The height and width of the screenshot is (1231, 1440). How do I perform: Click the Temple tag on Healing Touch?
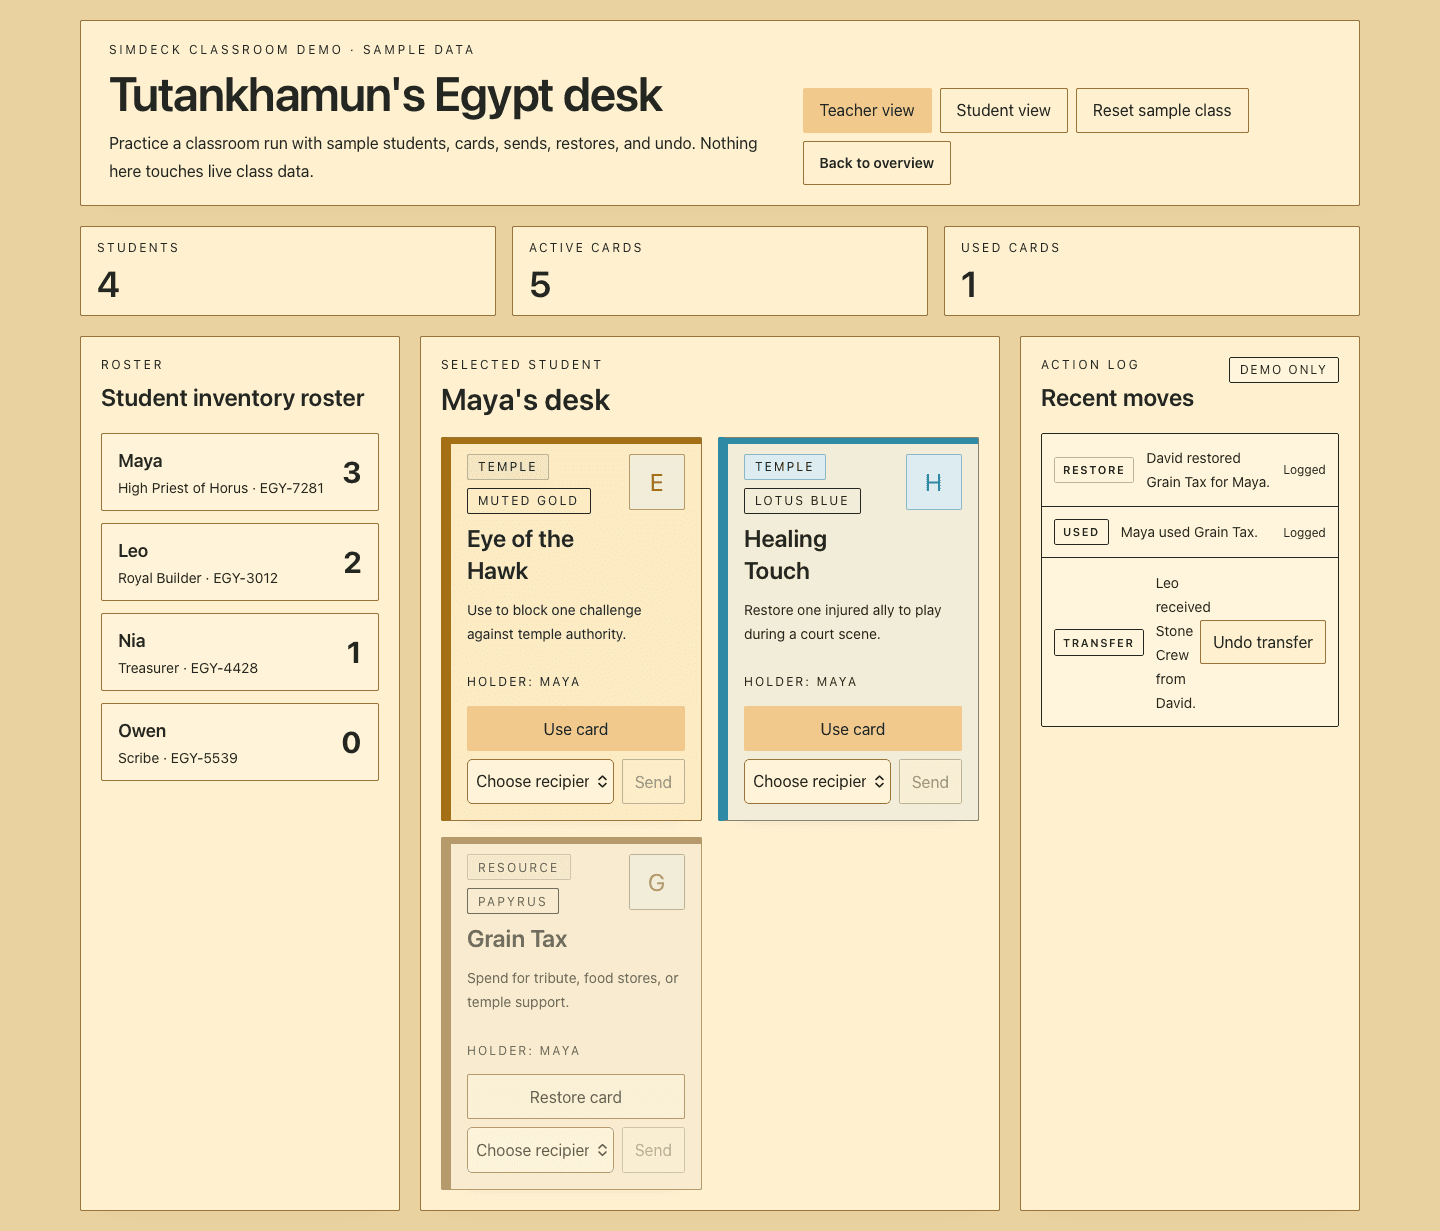785,467
